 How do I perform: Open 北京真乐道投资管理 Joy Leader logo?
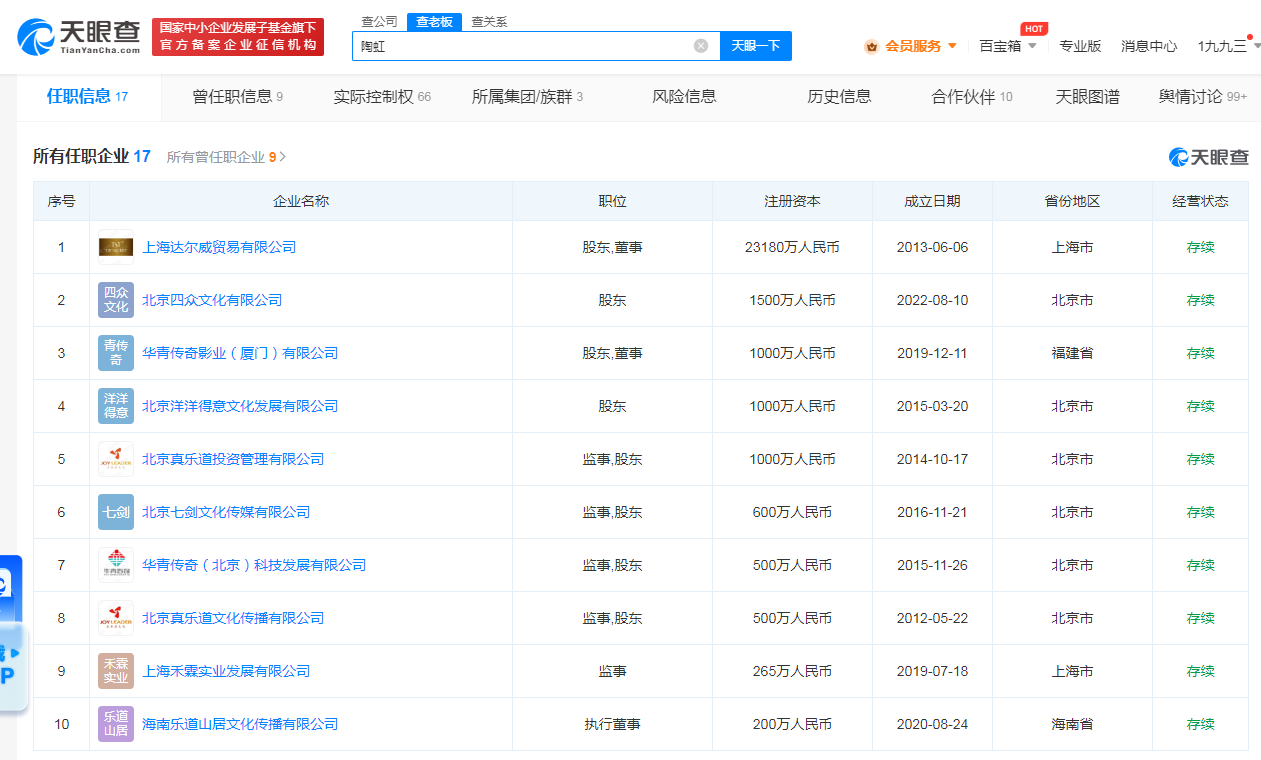coord(116,459)
